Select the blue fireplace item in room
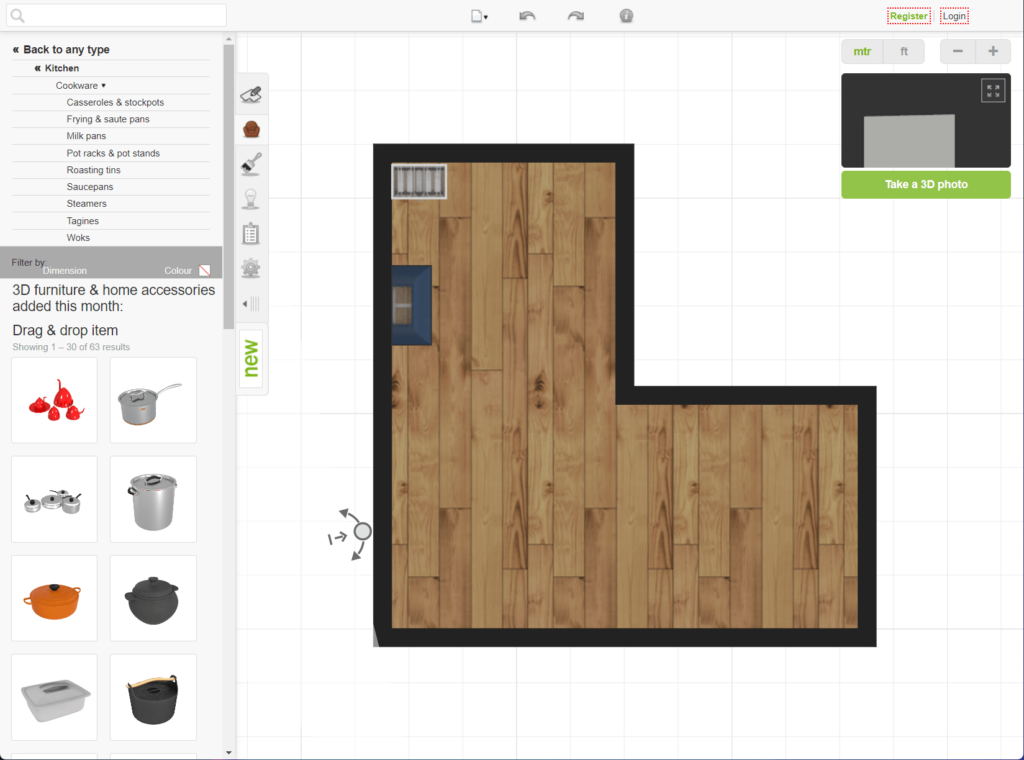Image resolution: width=1024 pixels, height=760 pixels. tap(411, 305)
